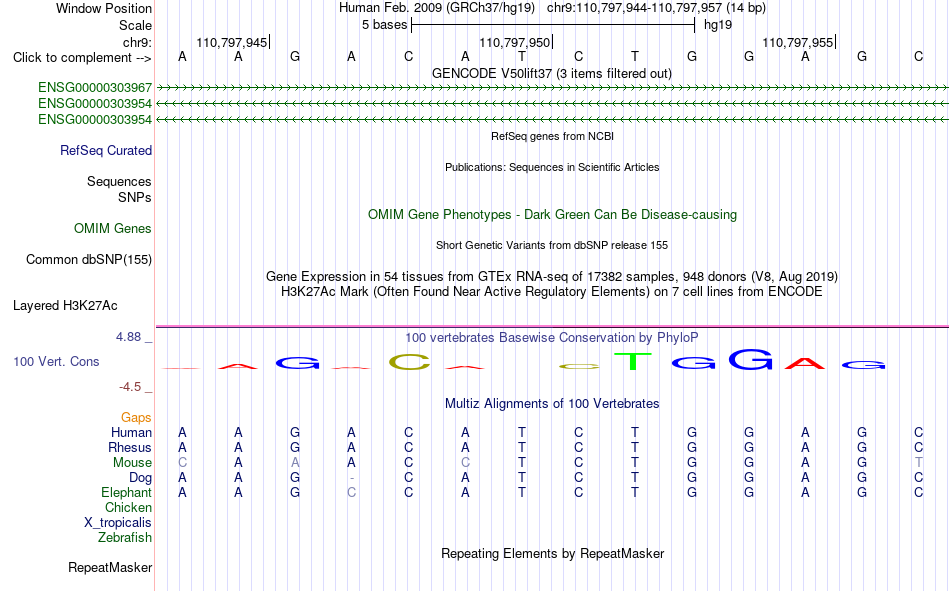
Task: Click the 'OMIM Gene Phenotypes' green title
Action: point(553,215)
